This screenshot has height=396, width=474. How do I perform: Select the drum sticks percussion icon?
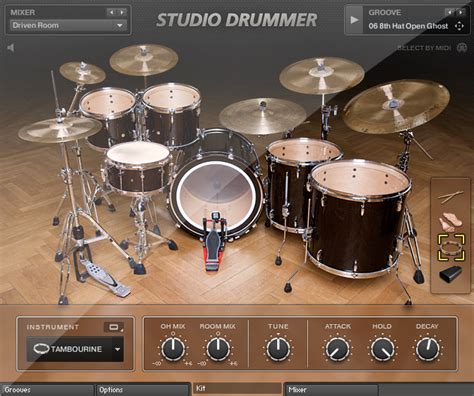(x=451, y=197)
